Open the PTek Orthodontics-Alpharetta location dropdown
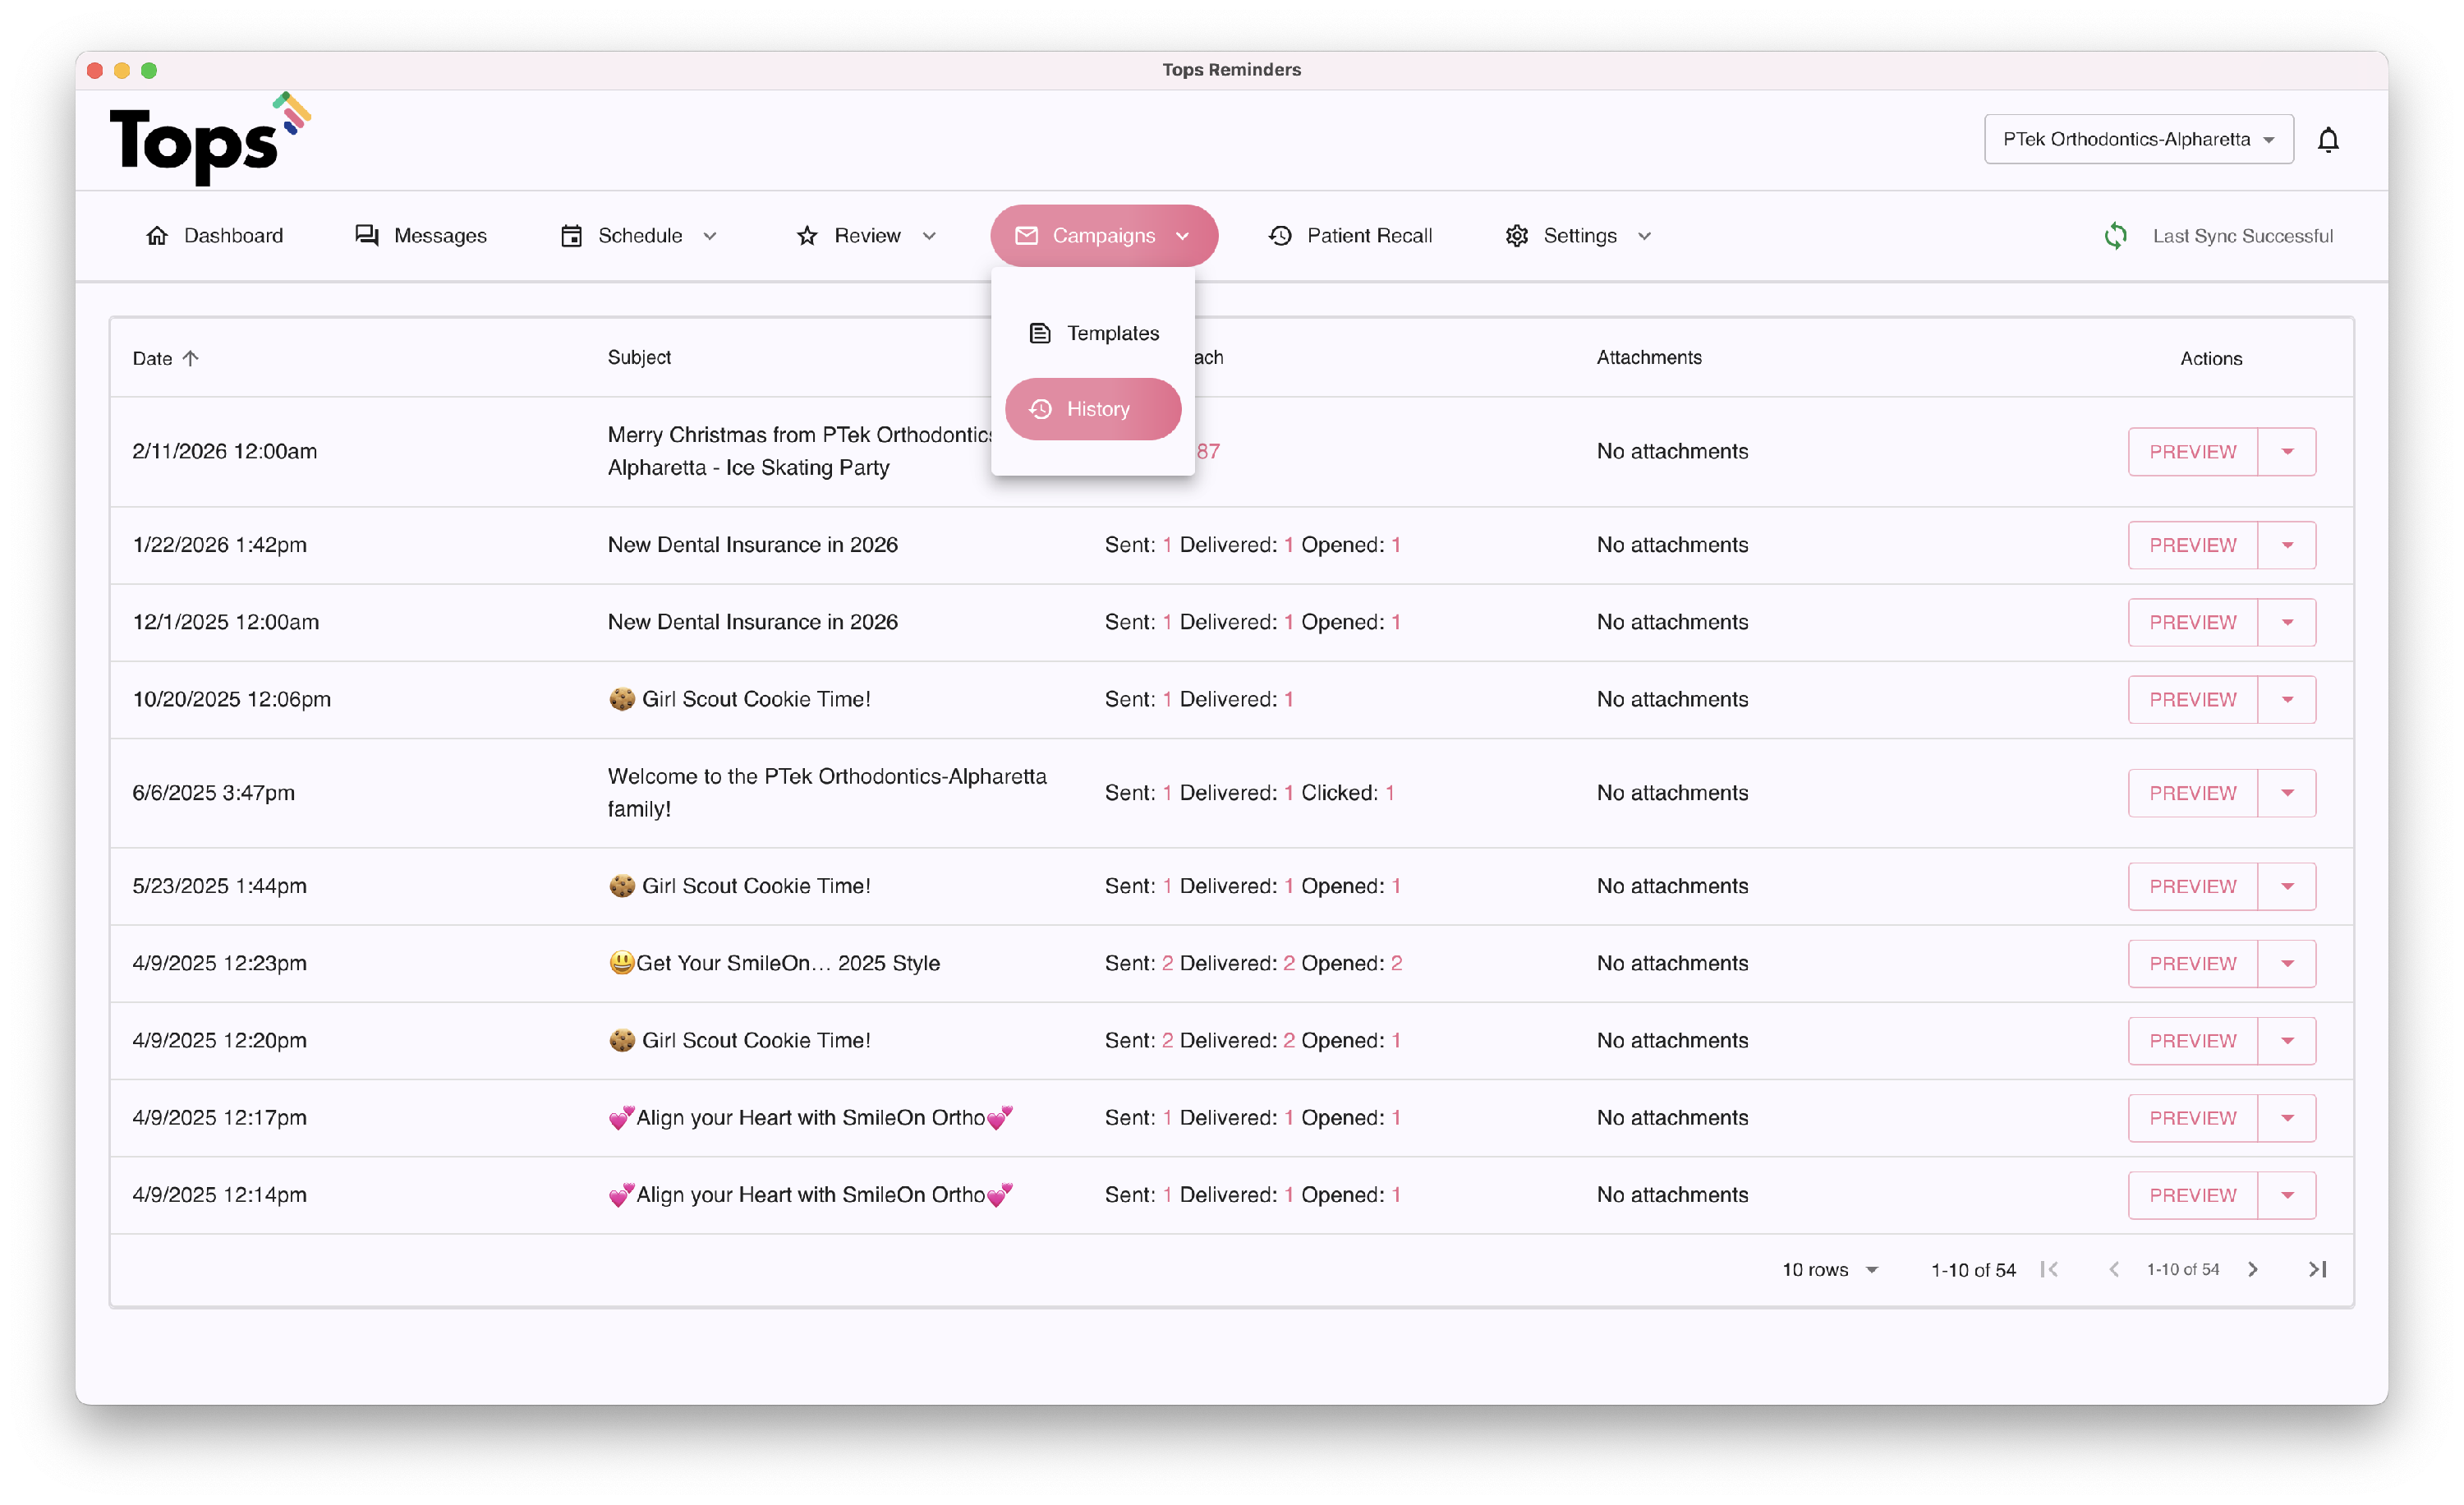The height and width of the screenshot is (1505, 2464). coord(2138,140)
